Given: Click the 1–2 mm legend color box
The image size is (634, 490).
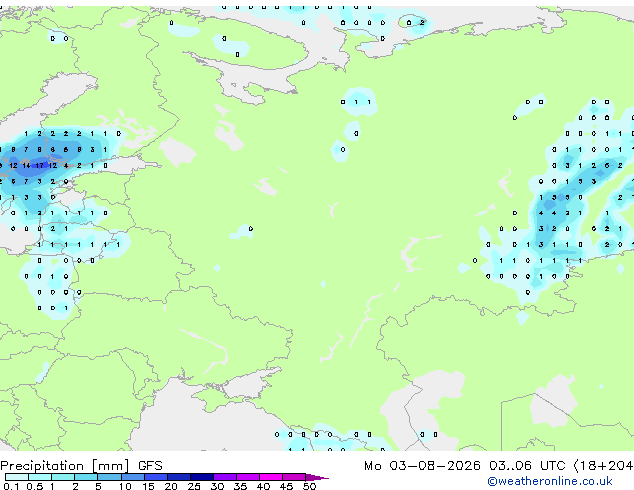Looking at the screenshot, I should click(x=63, y=477).
